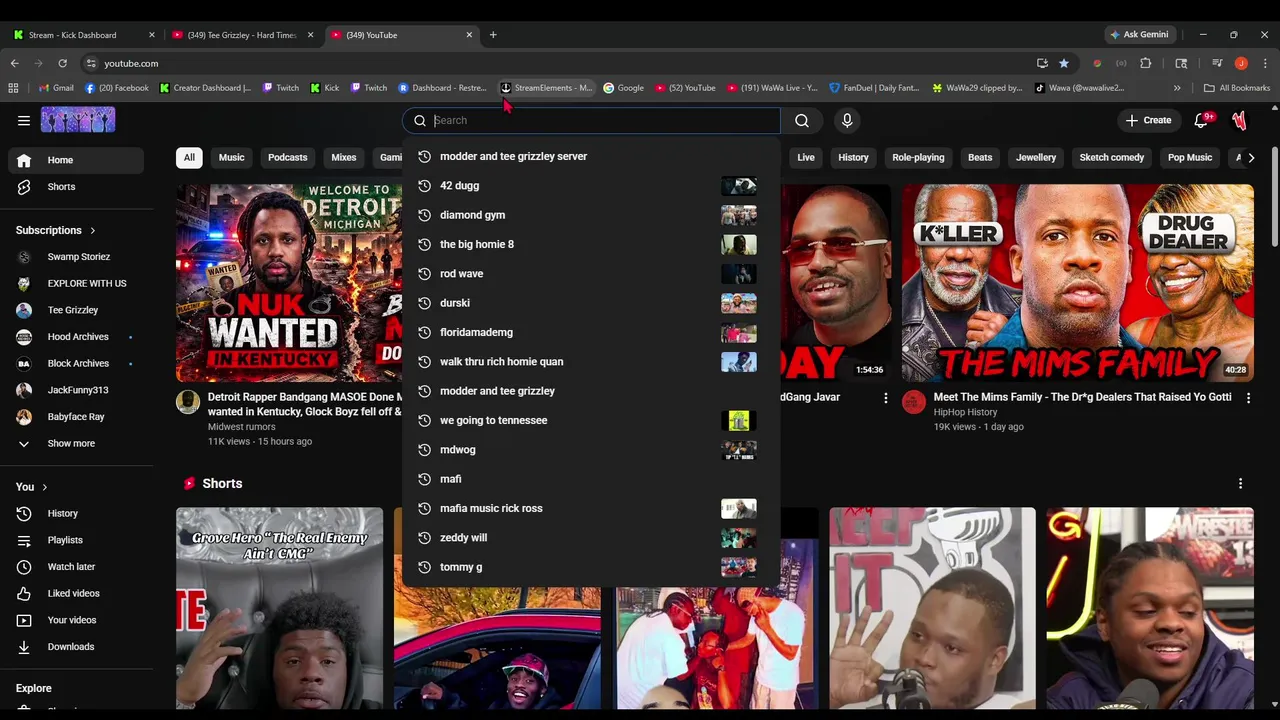Expand the You section chevron
The width and height of the screenshot is (1280, 720).
44,487
